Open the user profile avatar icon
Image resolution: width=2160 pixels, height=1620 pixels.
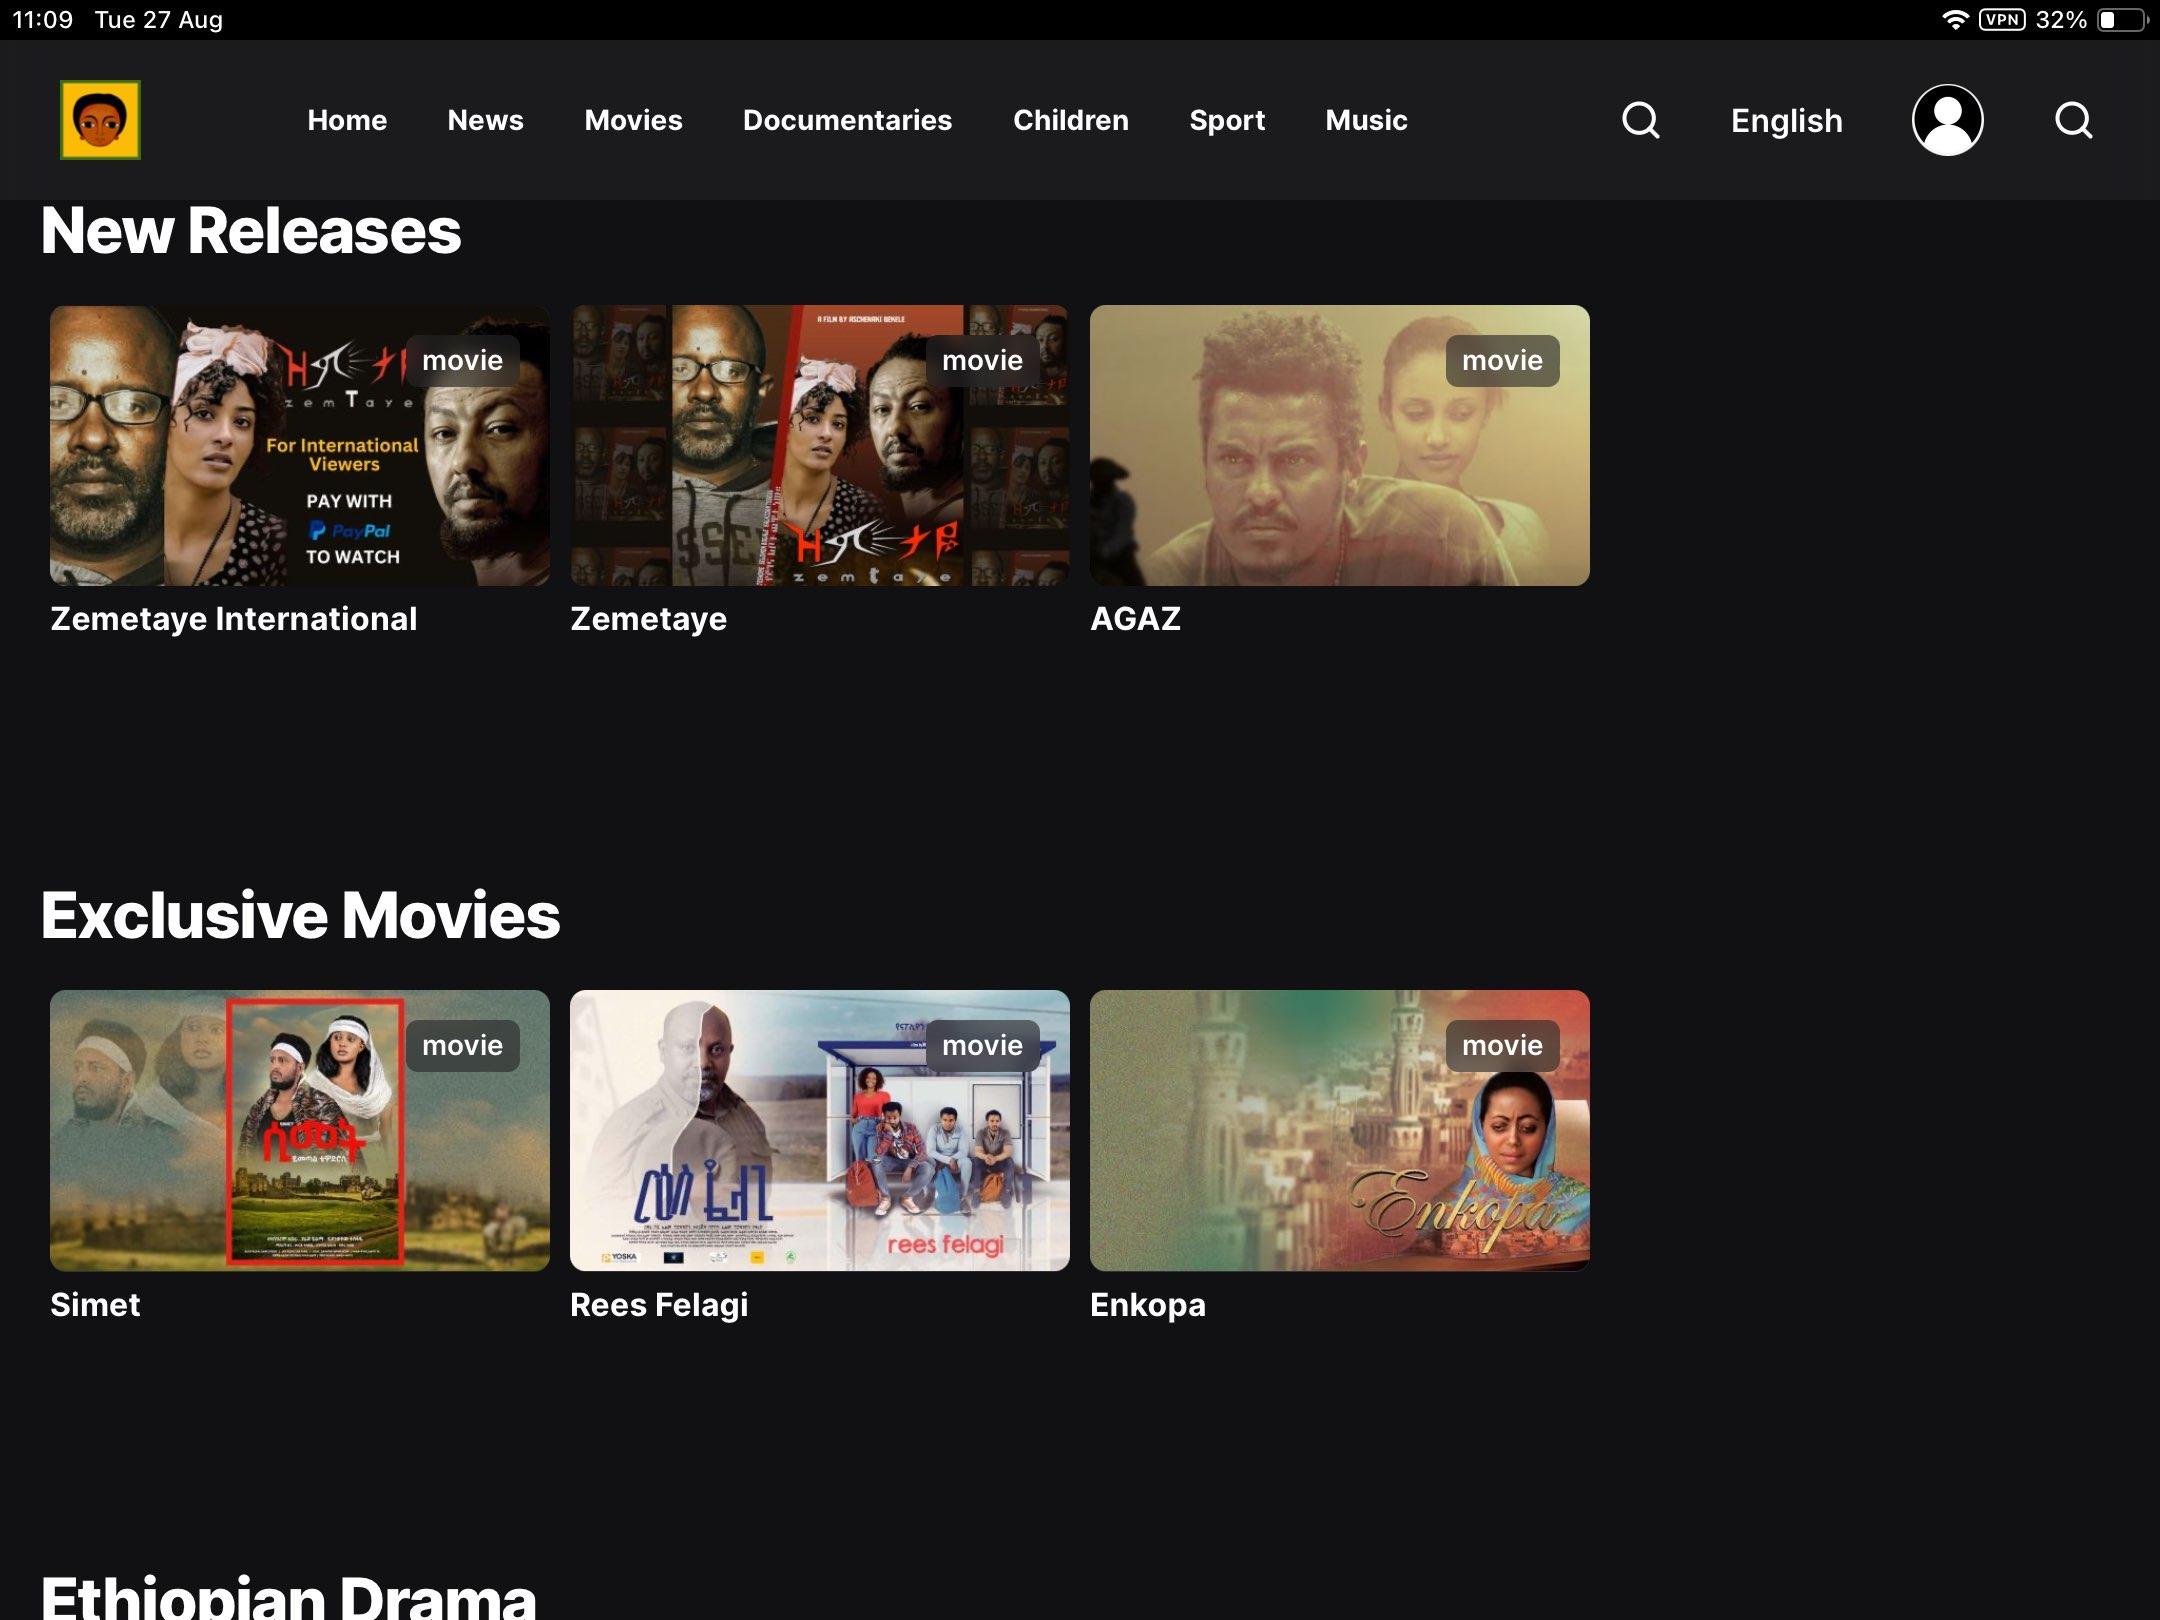(x=1947, y=120)
